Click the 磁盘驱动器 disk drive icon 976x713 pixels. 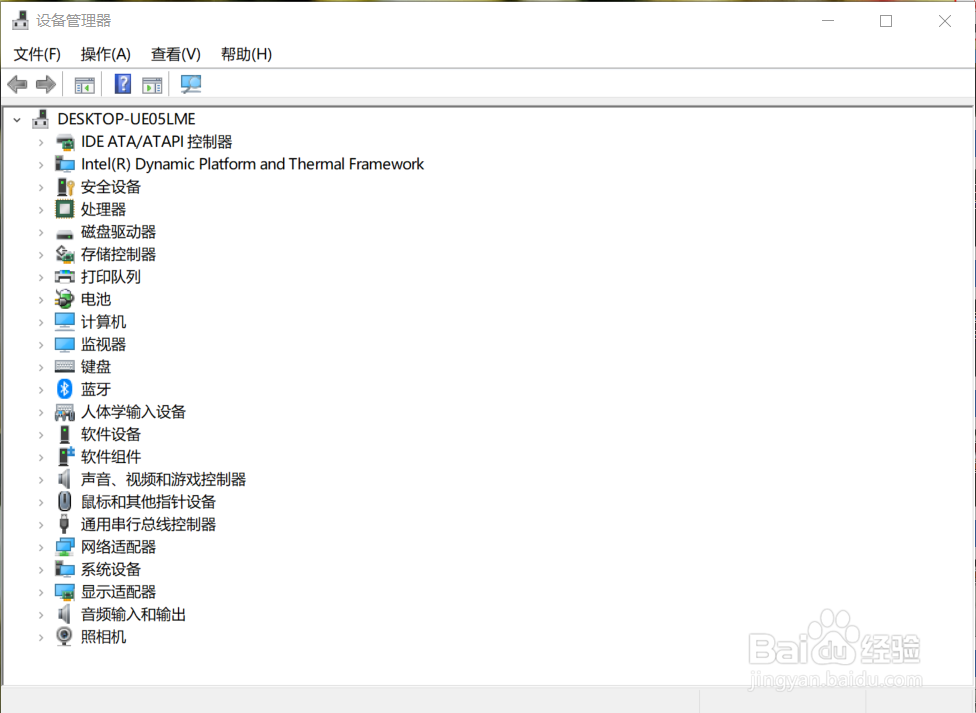[x=65, y=233]
